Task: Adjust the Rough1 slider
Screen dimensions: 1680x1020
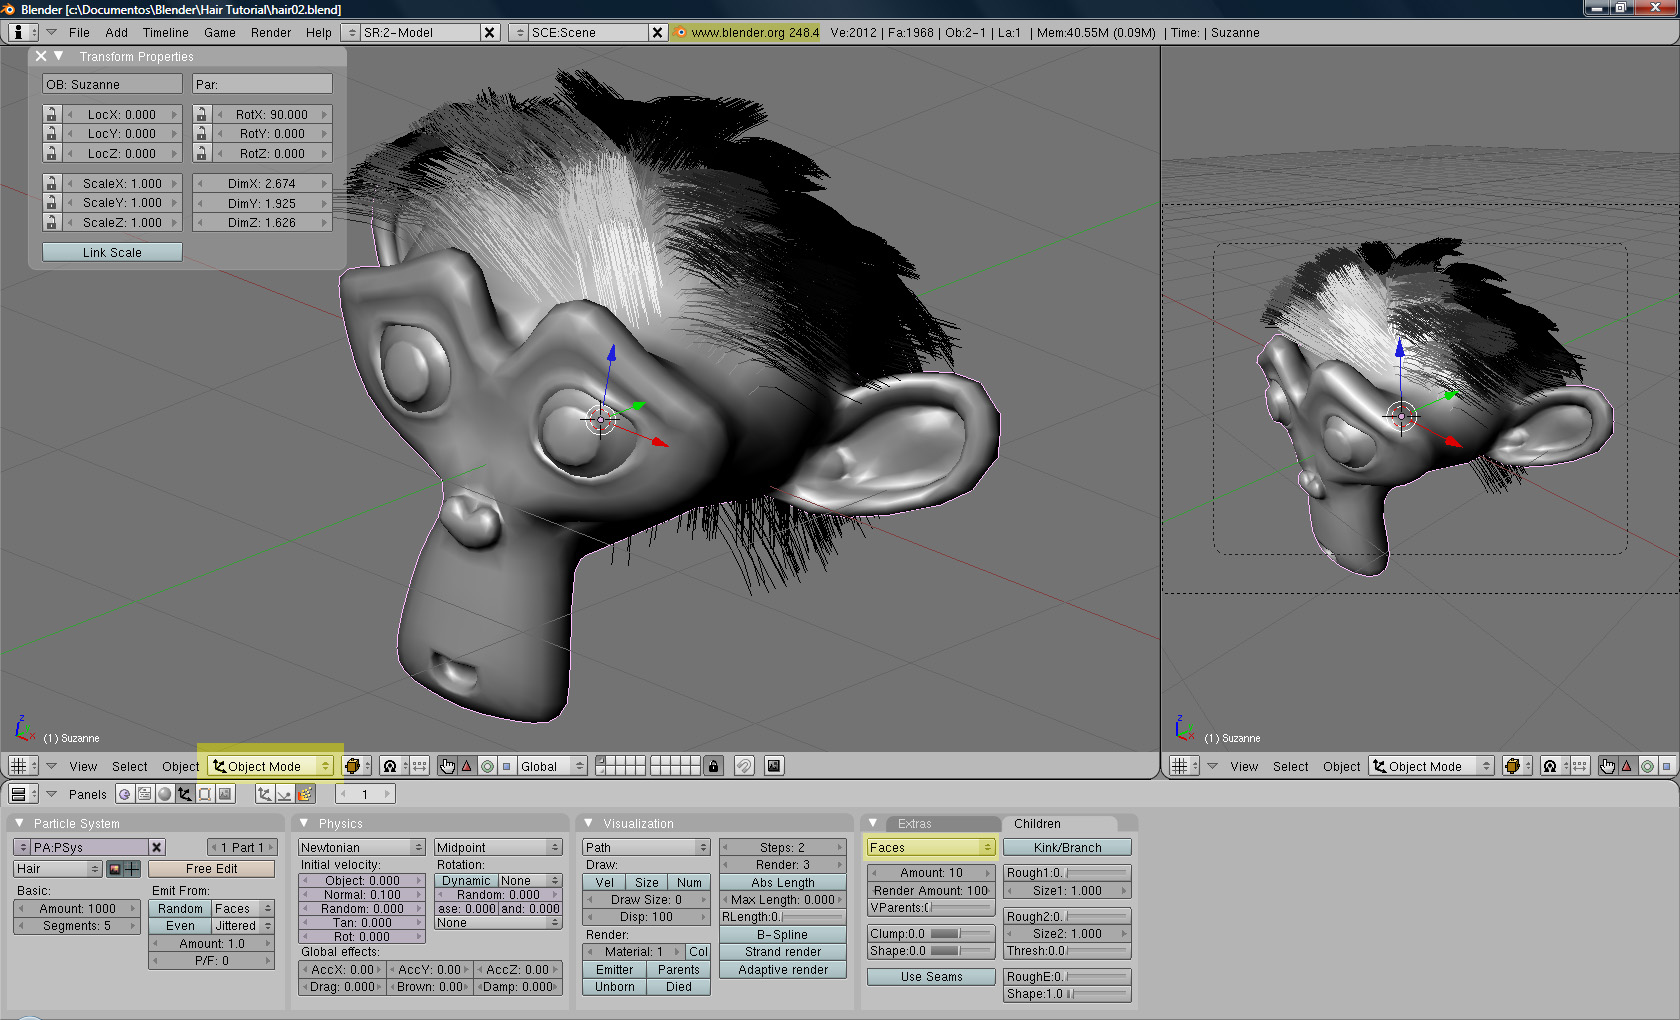Action: click(x=1067, y=872)
